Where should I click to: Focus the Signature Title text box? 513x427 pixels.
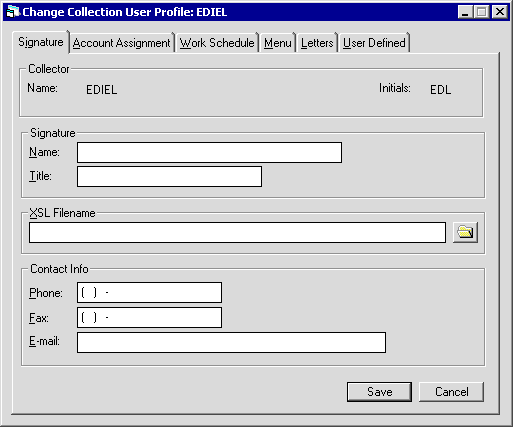point(169,177)
